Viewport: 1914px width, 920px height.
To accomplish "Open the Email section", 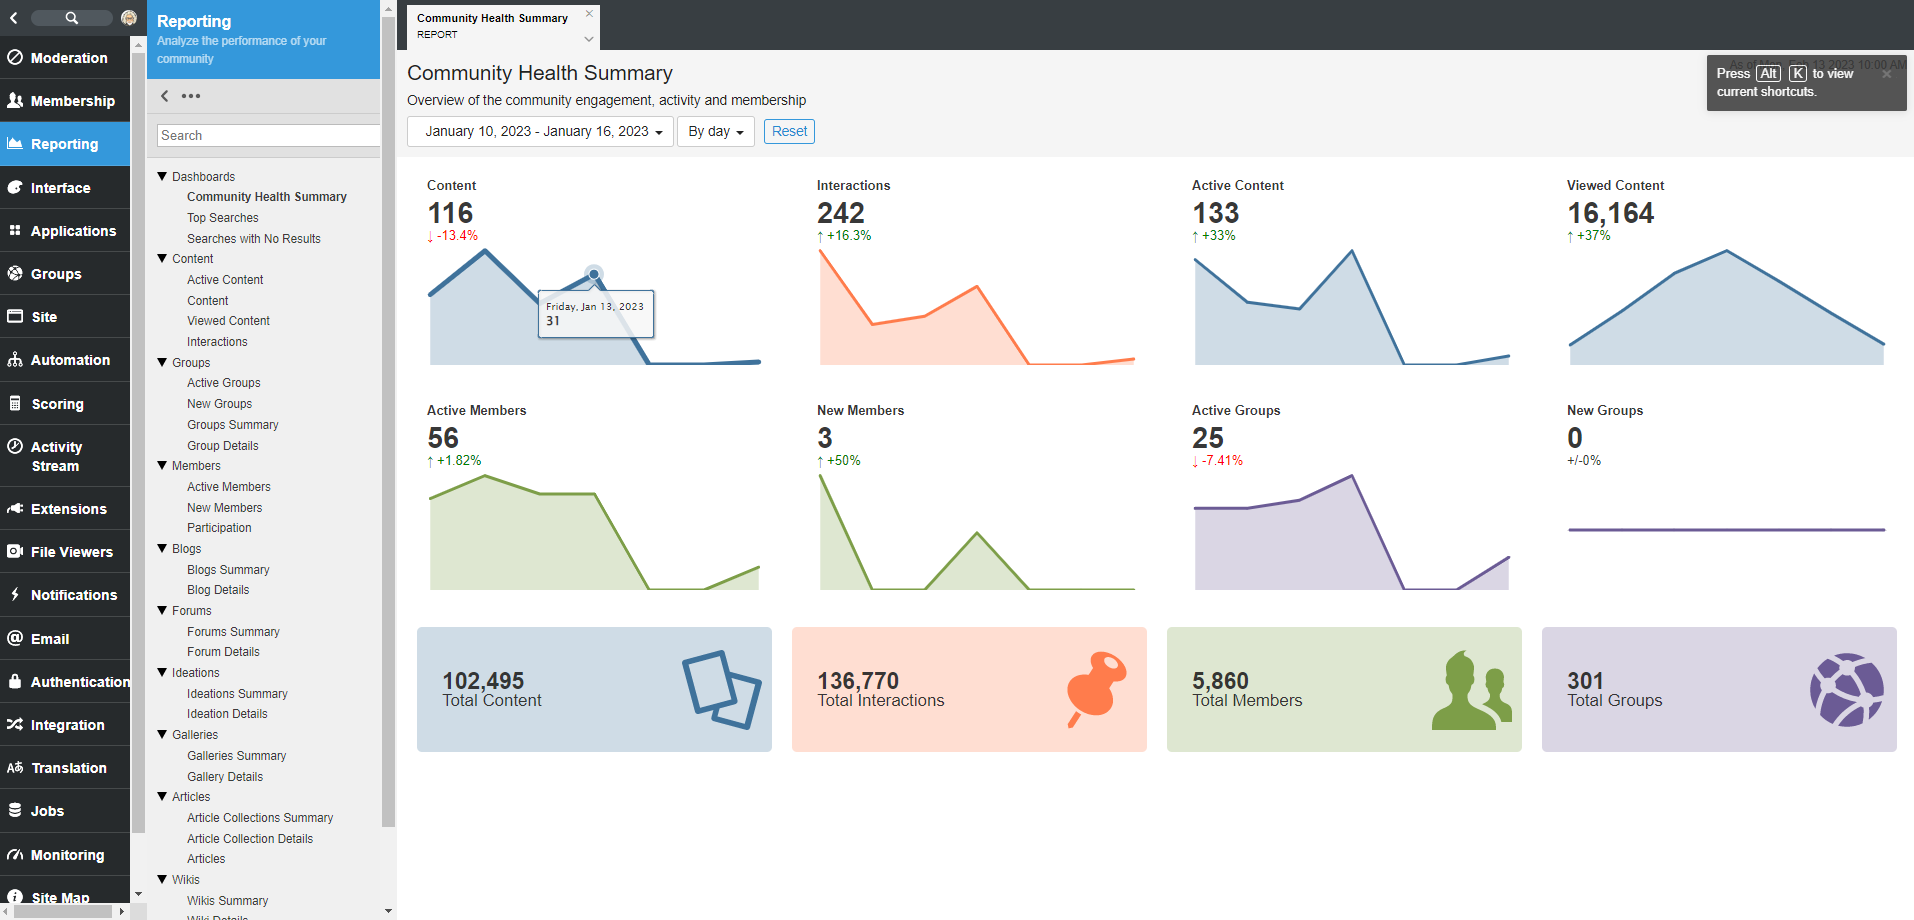I will pos(65,639).
